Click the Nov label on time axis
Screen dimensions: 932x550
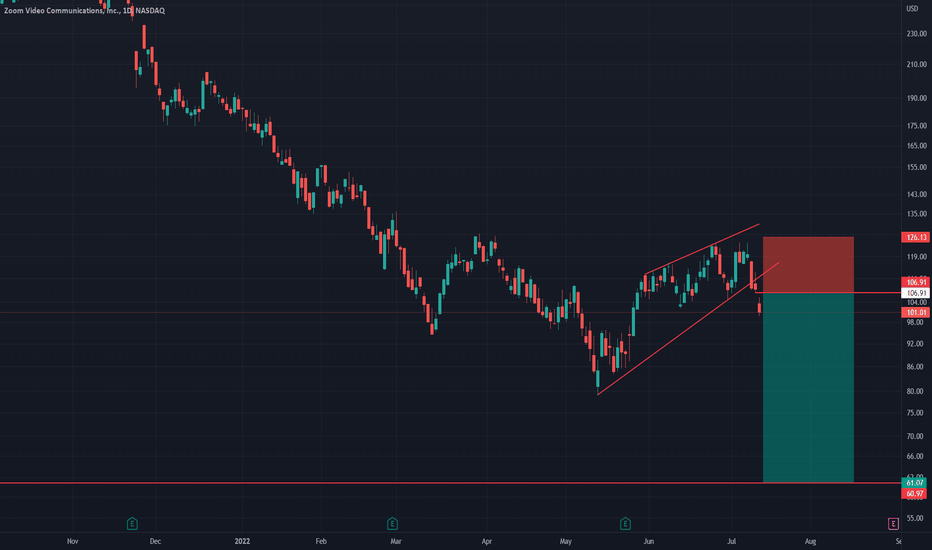click(x=73, y=541)
